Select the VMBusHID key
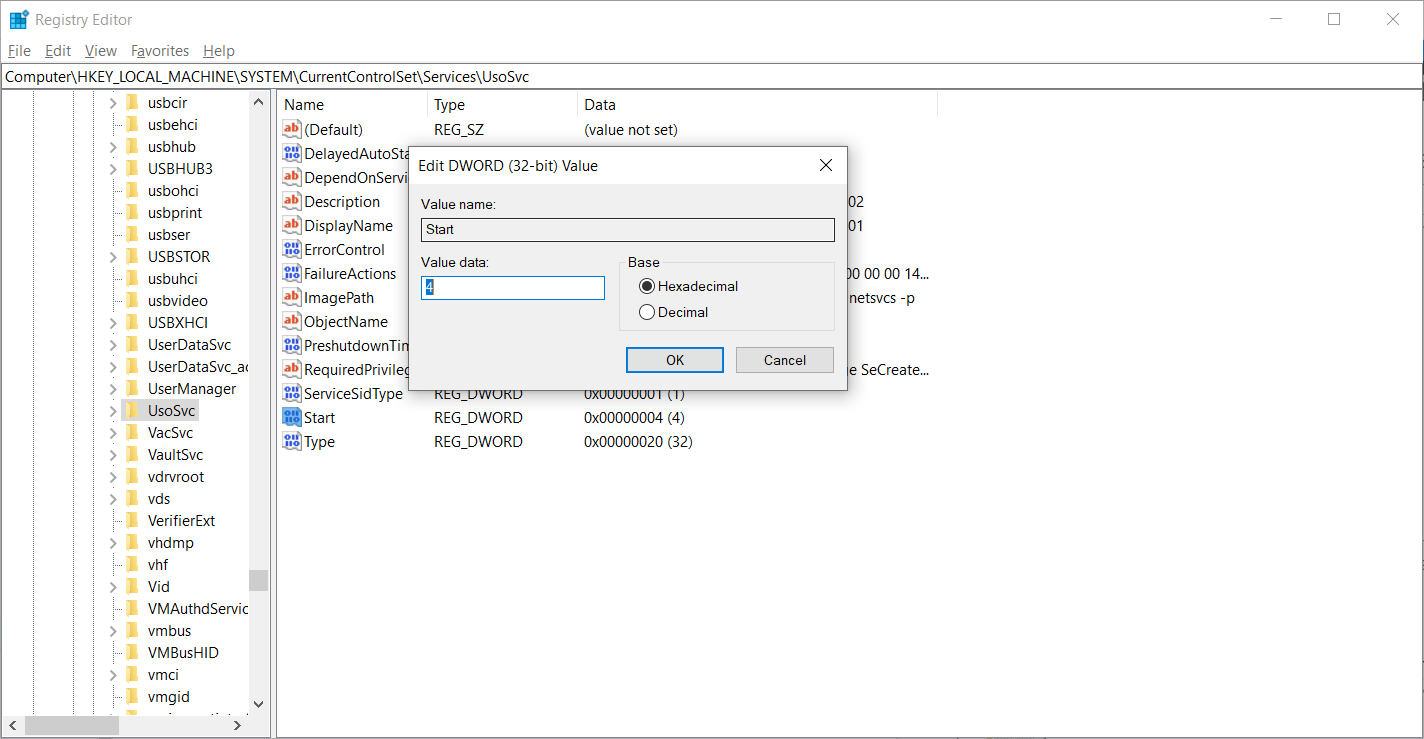The height and width of the screenshot is (739, 1424). pos(183,652)
